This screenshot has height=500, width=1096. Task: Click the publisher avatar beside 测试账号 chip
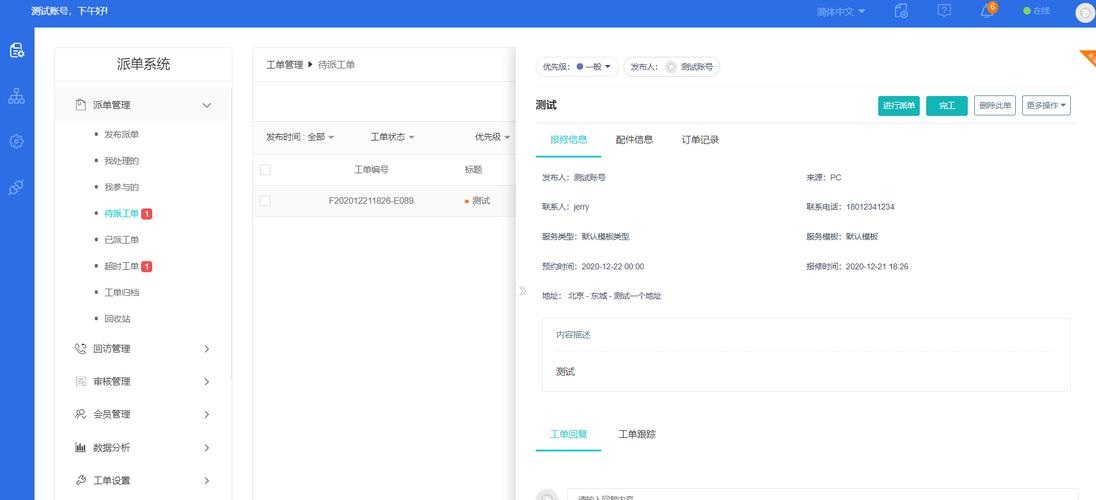pyautogui.click(x=671, y=66)
